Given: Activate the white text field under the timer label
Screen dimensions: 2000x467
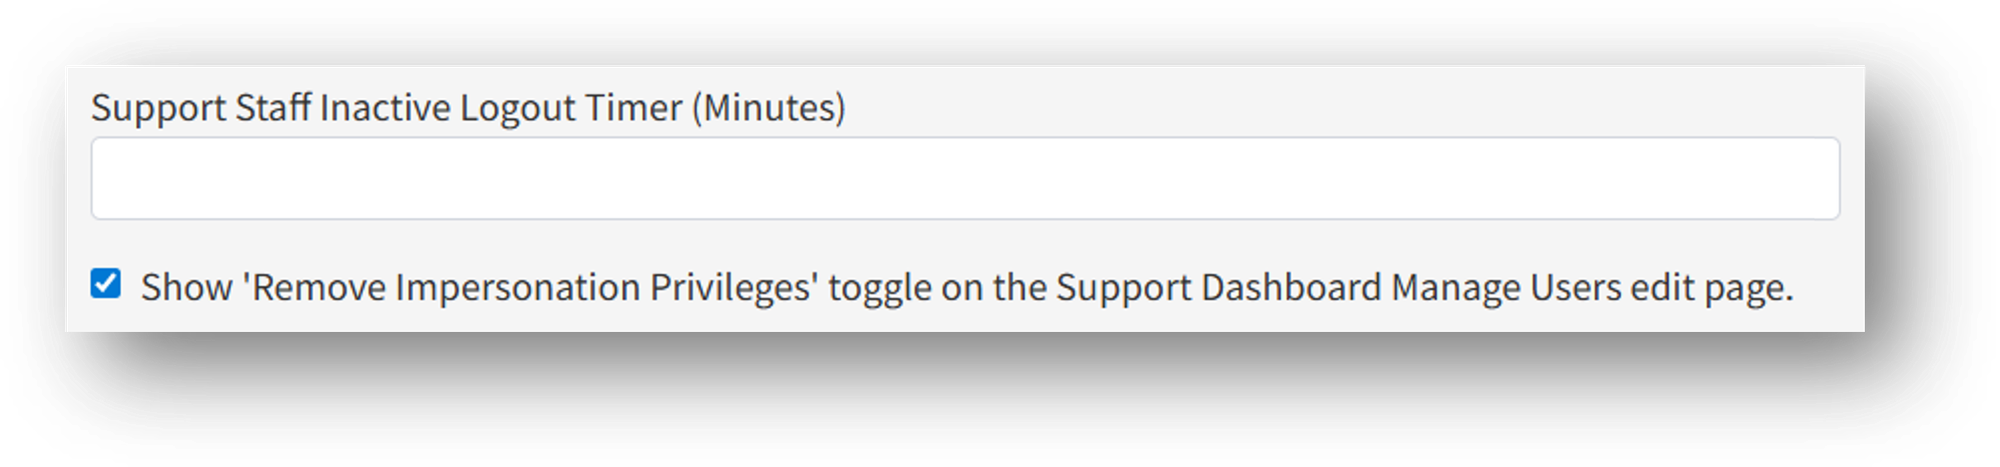Looking at the screenshot, I should point(965,179).
